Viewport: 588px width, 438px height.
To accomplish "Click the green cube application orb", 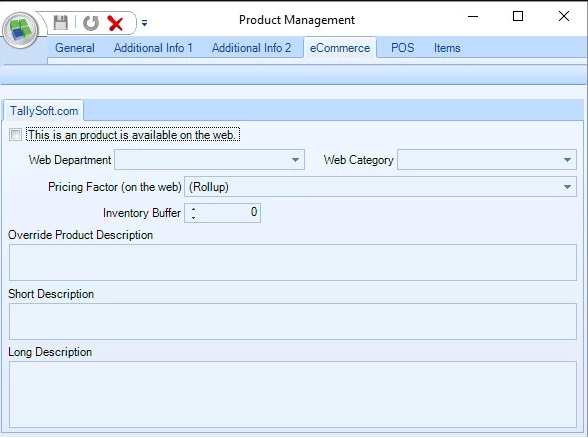I will click(x=21, y=30).
